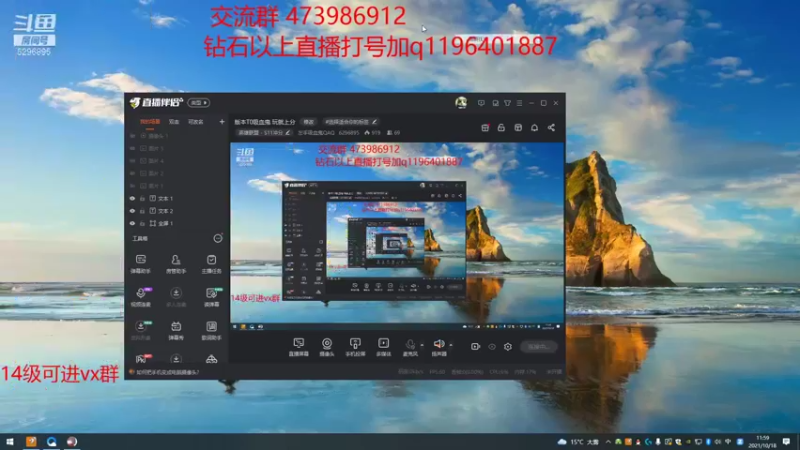
Task: Click the stream preview canvas
Action: pos(397,236)
